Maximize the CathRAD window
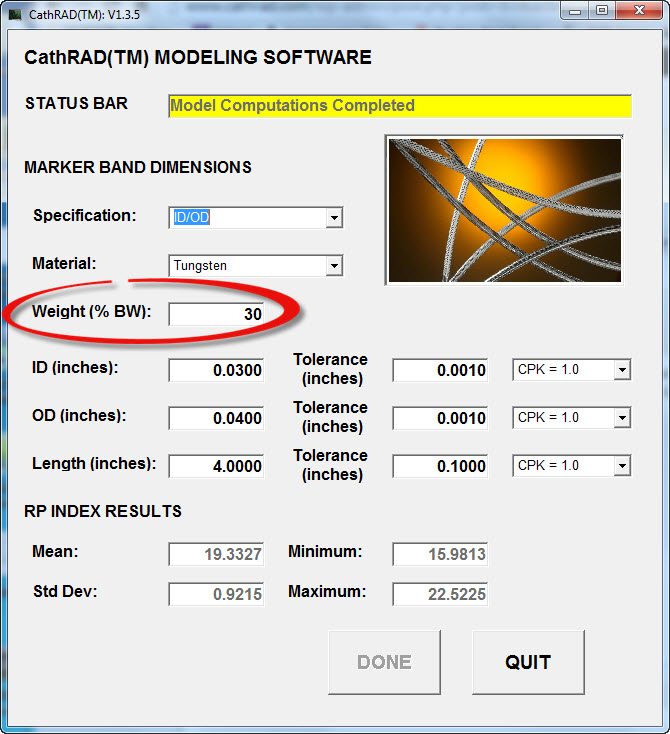Screen dimensions: 670x734 [x=602, y=11]
